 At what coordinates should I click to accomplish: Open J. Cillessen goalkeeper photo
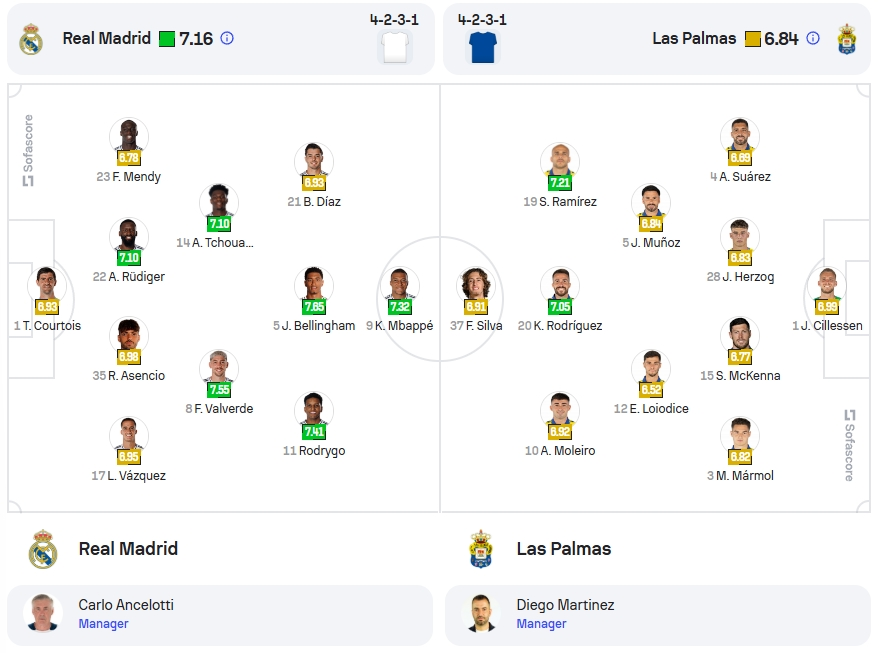coord(827,285)
